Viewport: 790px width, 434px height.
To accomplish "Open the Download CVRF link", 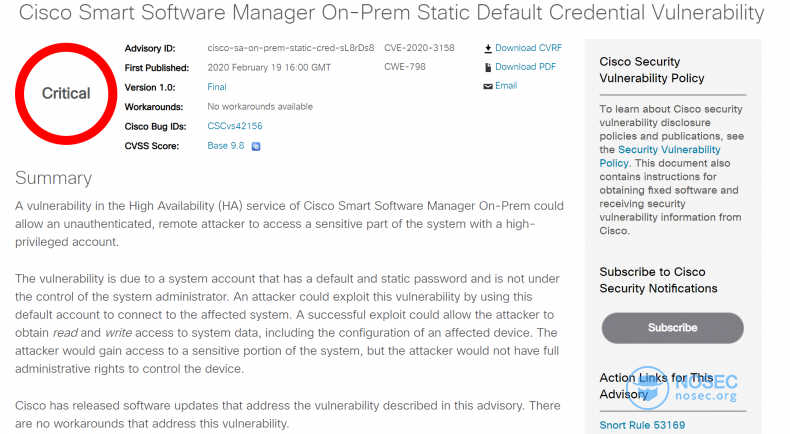I will 528,48.
